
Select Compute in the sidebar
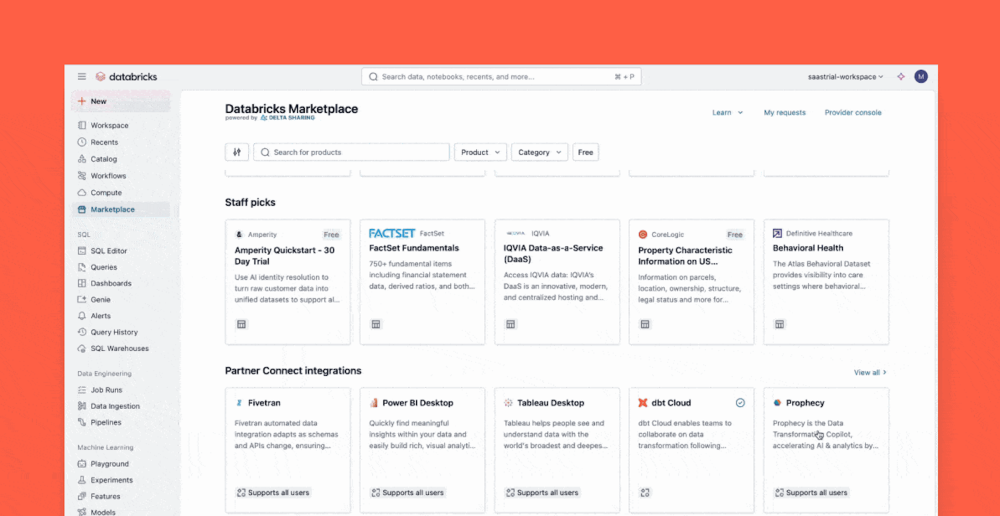click(x=121, y=193)
